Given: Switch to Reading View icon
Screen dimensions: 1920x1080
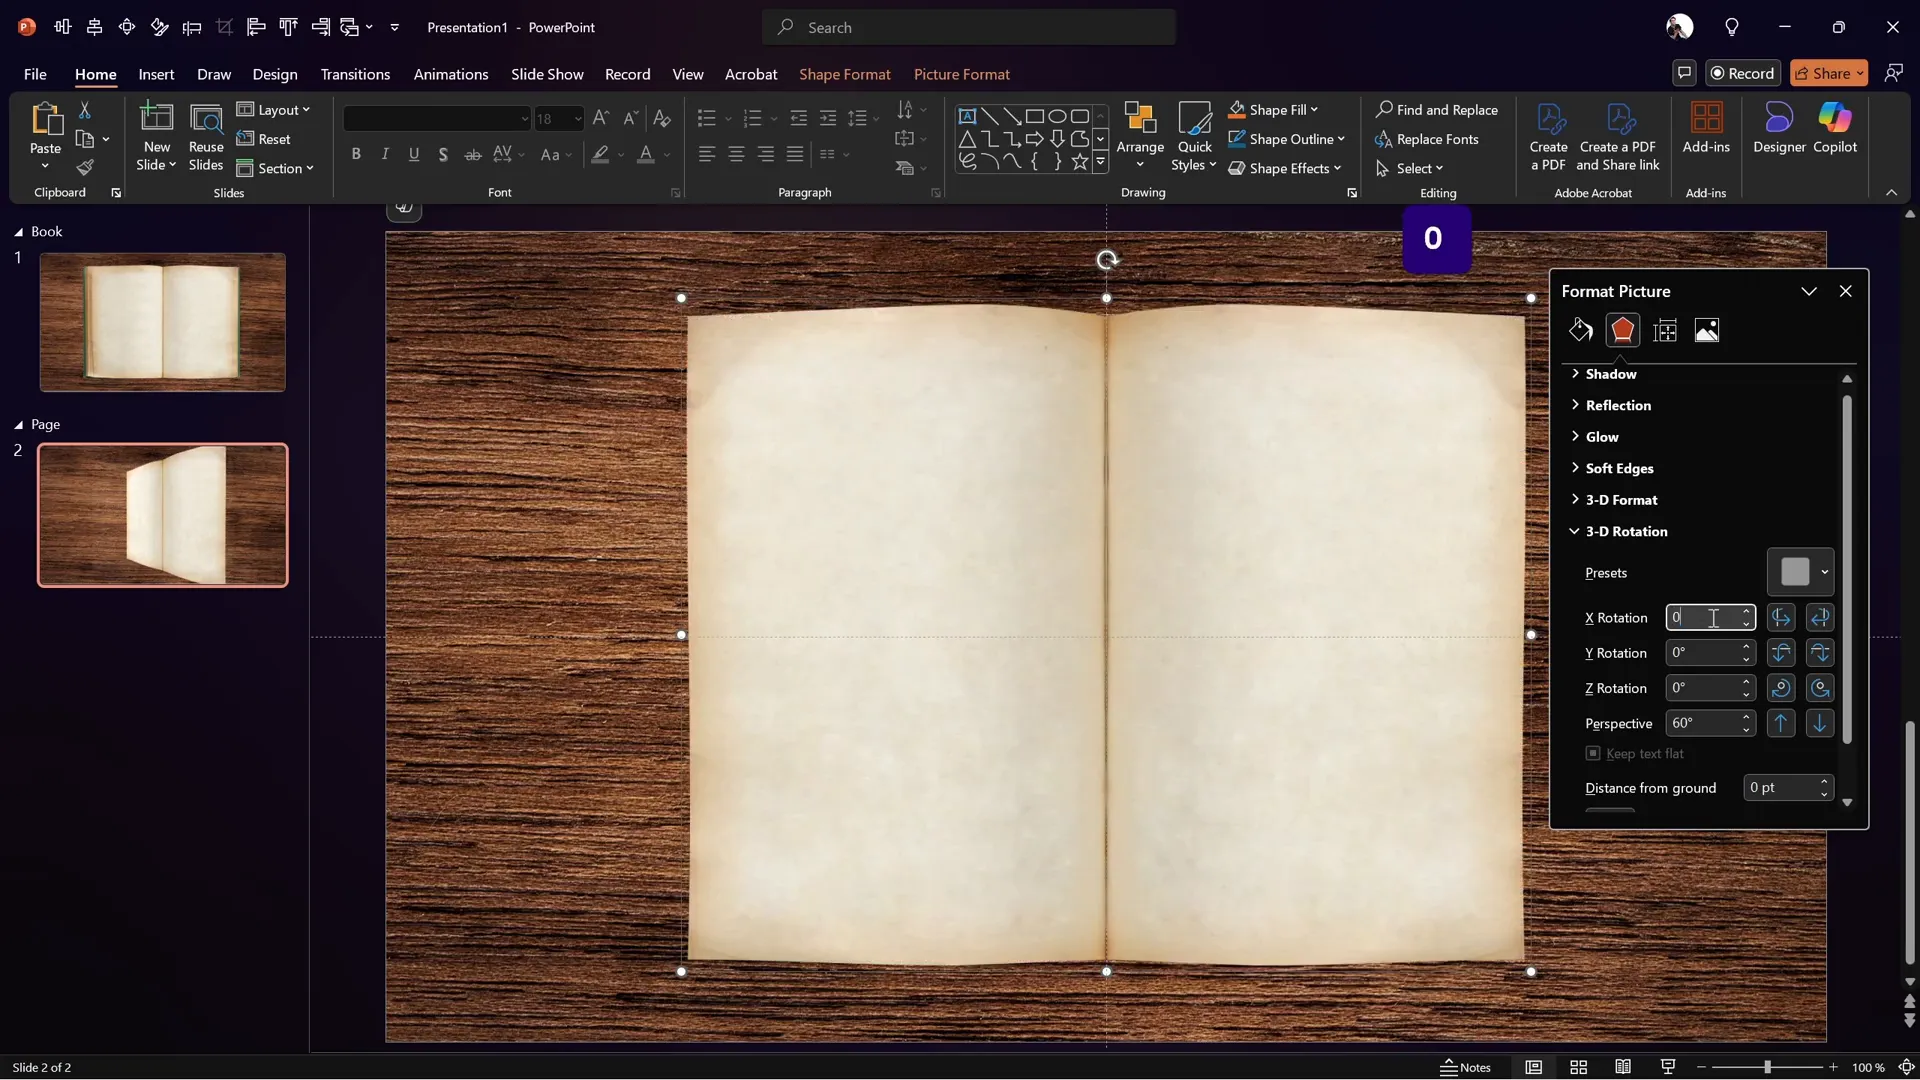Looking at the screenshot, I should [x=1623, y=1067].
